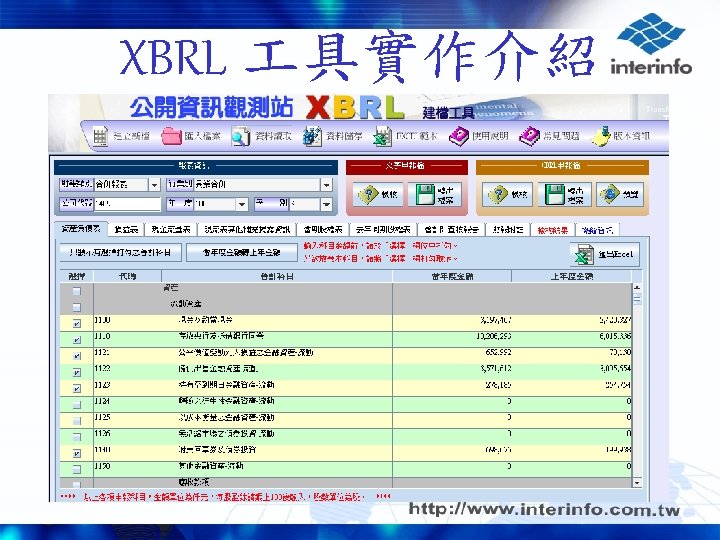Check the box for code 1150 row
The height and width of the screenshot is (540, 720).
[x=77, y=469]
